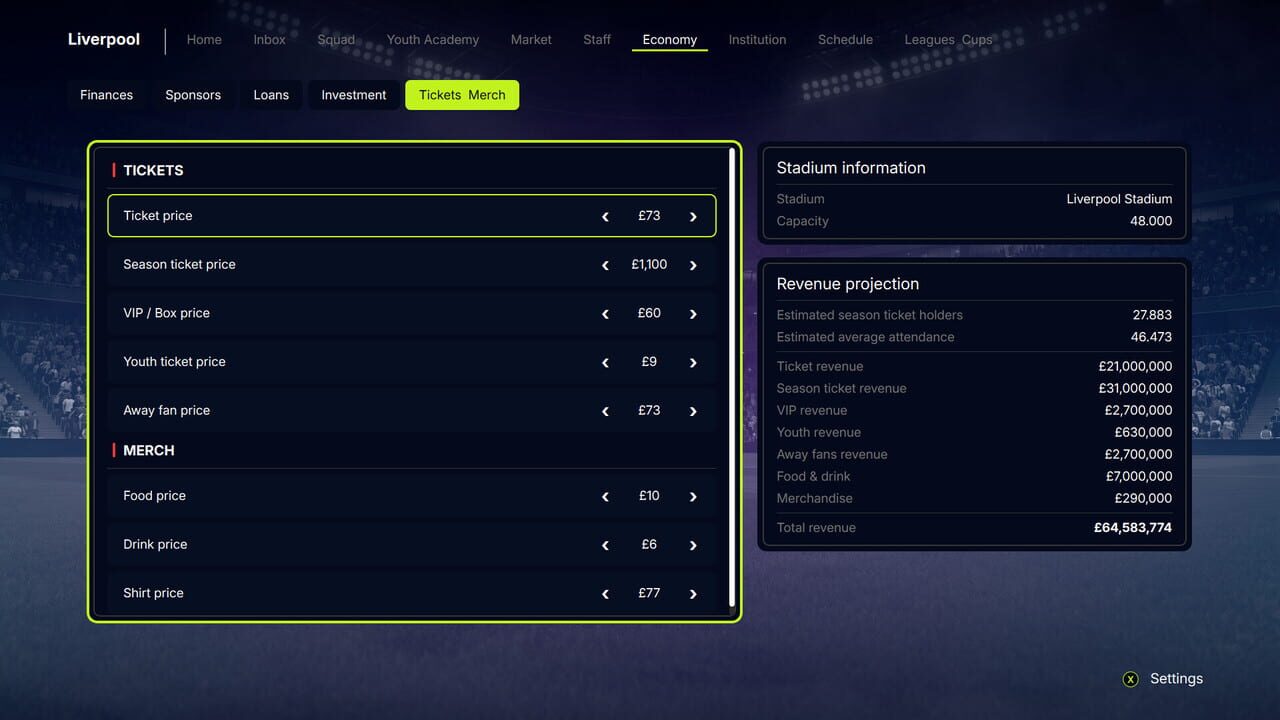Click the Liverpool Stadium name value
The height and width of the screenshot is (720, 1280).
pos(1119,199)
